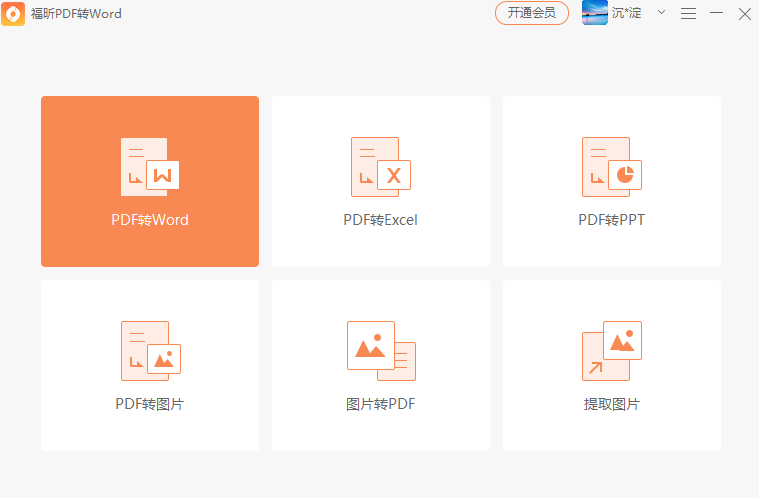
Task: Minimize the 福昕PDF转Word window
Action: 716,13
